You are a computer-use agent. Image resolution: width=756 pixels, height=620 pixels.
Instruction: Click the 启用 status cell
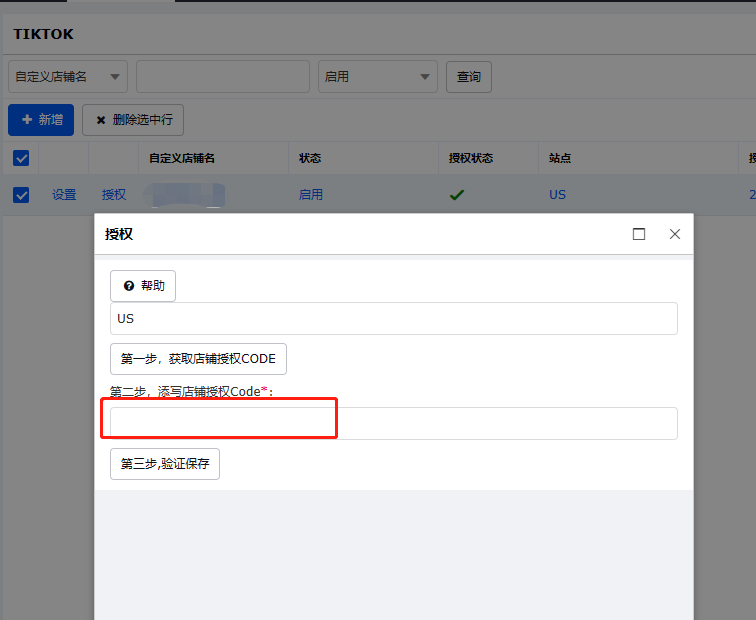[310, 195]
